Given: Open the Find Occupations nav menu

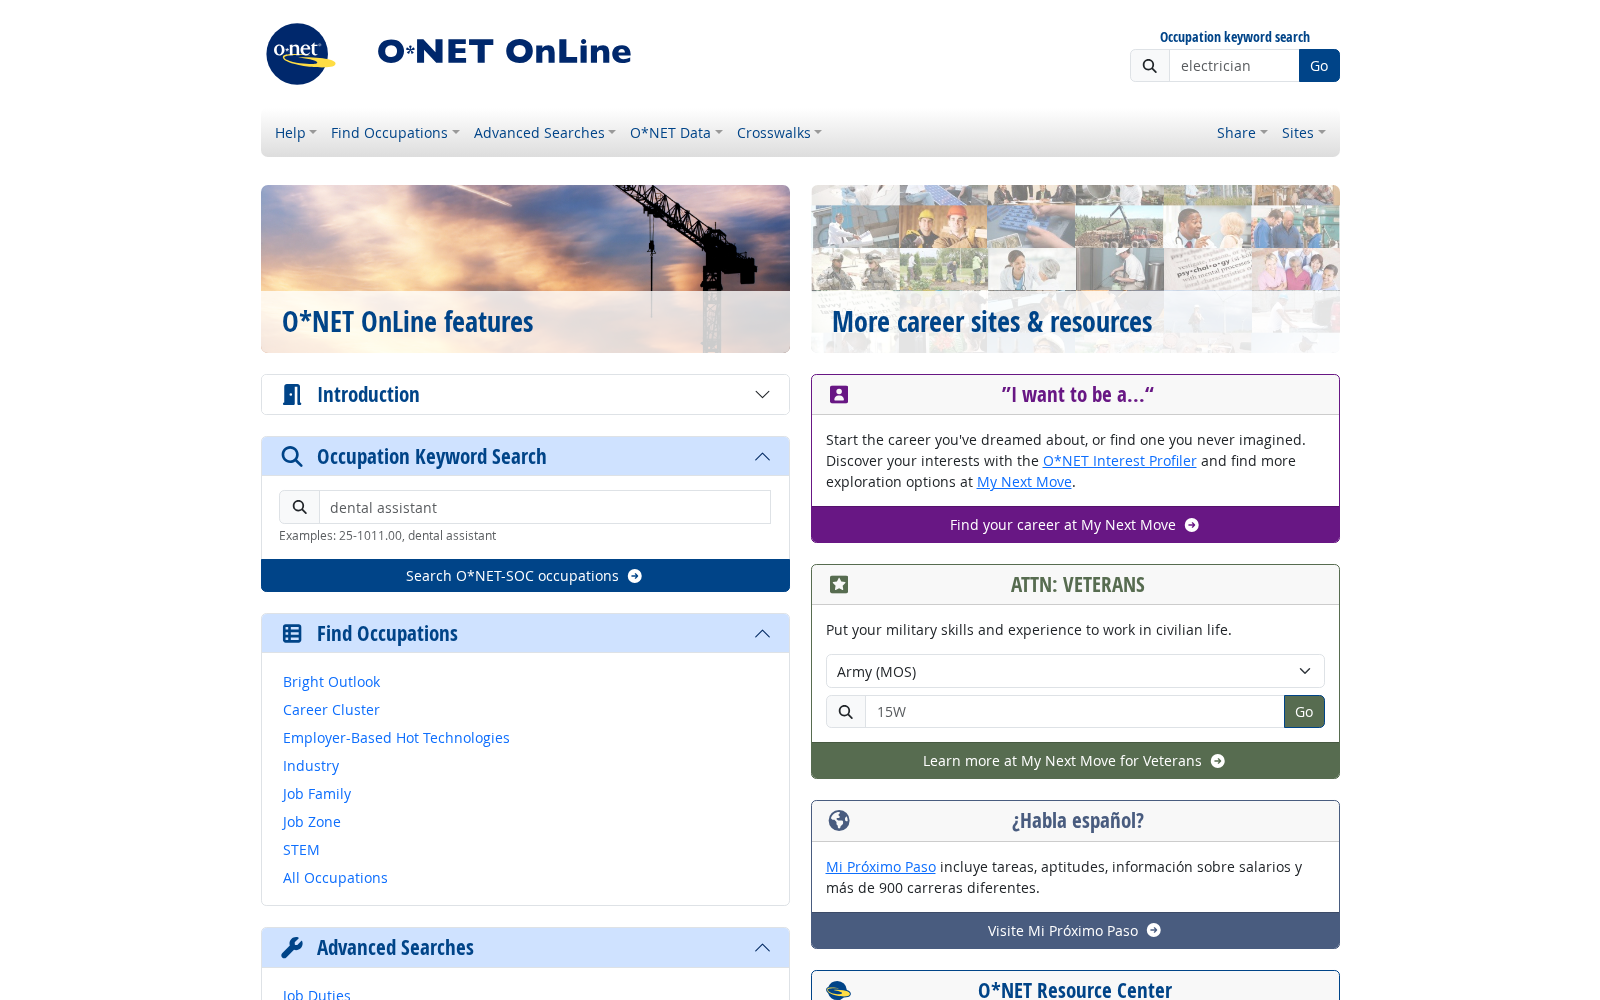Looking at the screenshot, I should point(395,133).
